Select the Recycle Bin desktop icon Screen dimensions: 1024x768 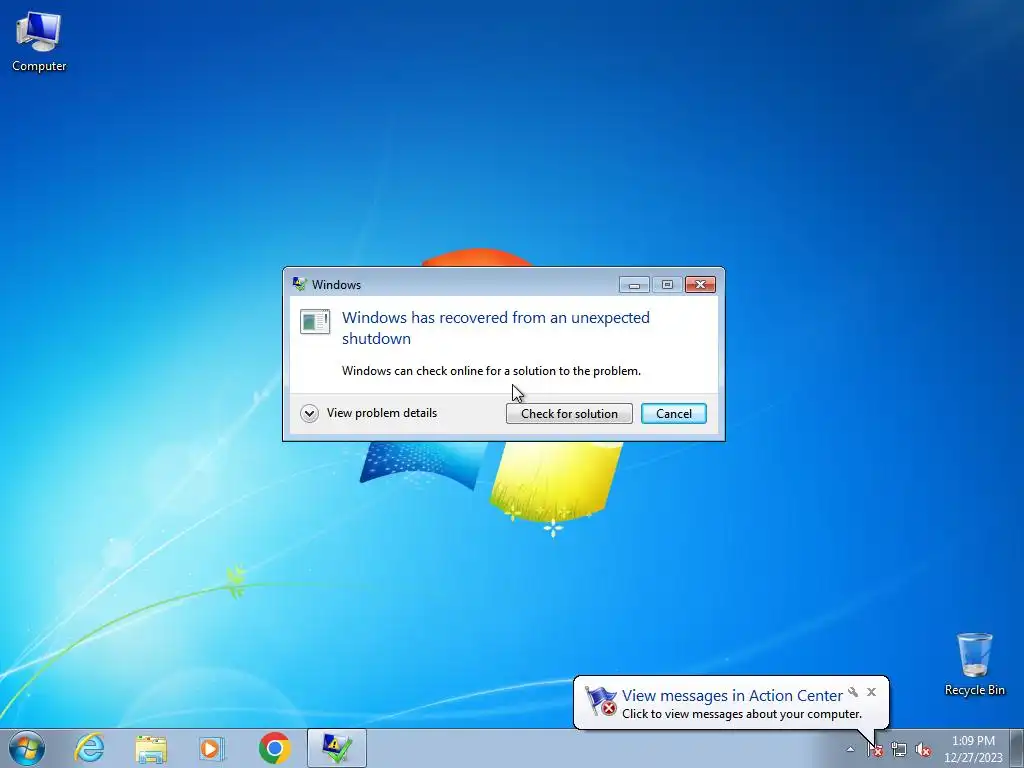tap(974, 664)
